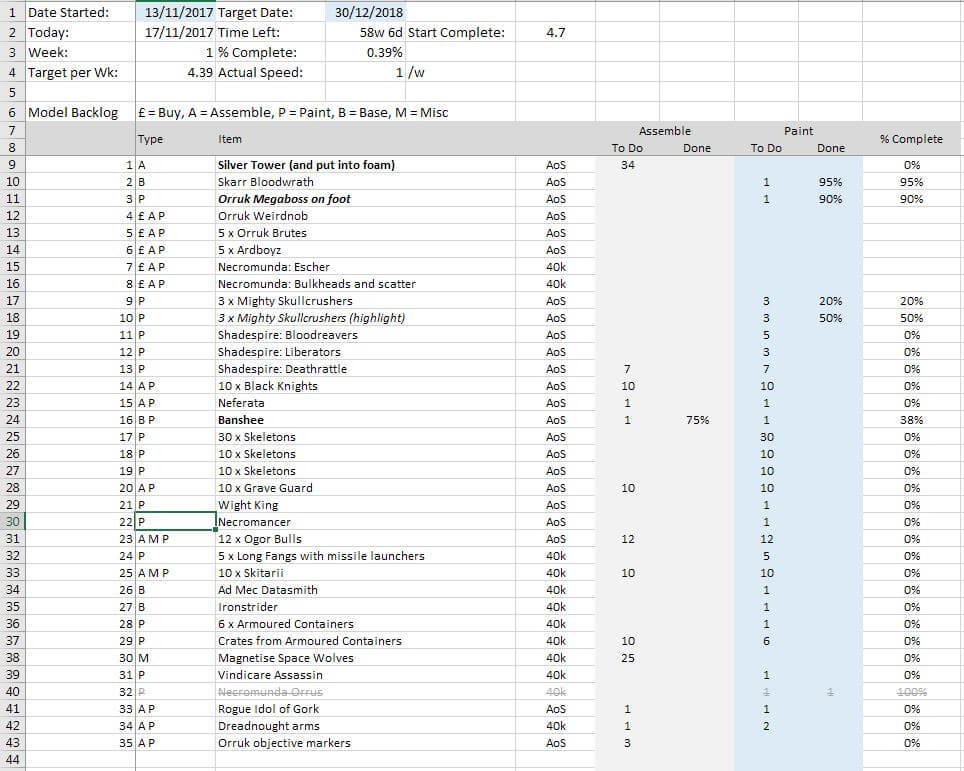Select the "Week:" label cell

click(x=80, y=52)
